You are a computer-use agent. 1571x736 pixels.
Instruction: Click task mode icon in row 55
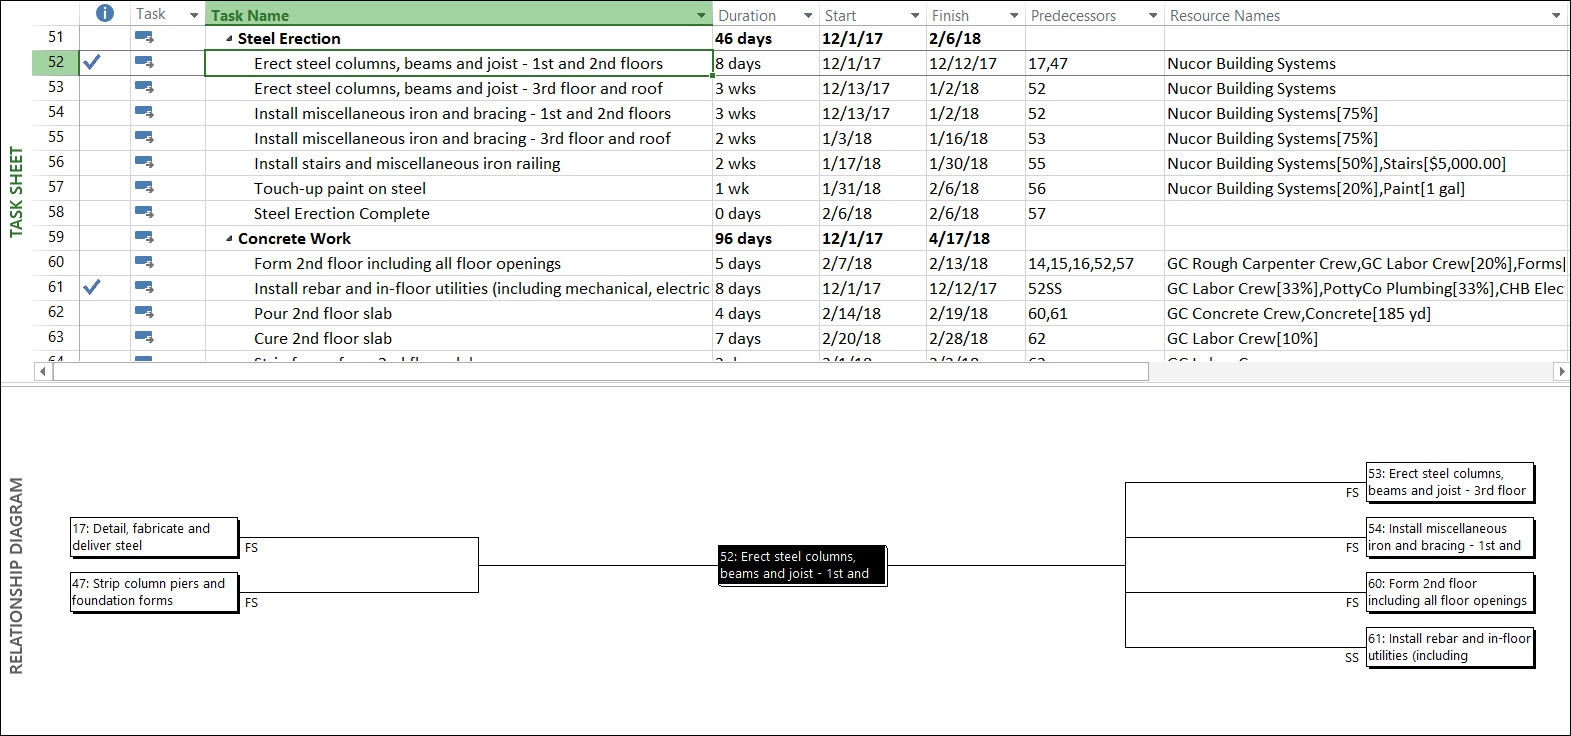tap(144, 138)
